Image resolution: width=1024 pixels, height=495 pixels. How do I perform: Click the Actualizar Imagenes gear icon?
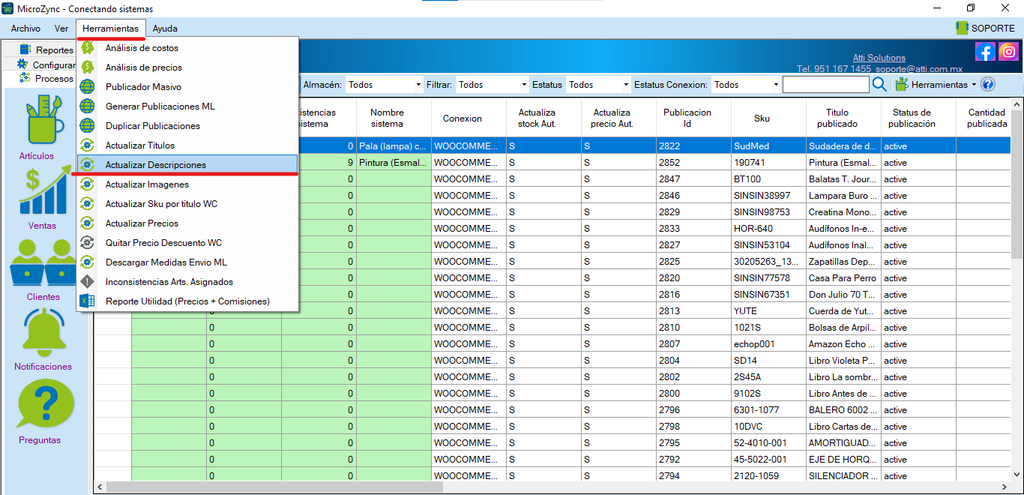click(88, 184)
